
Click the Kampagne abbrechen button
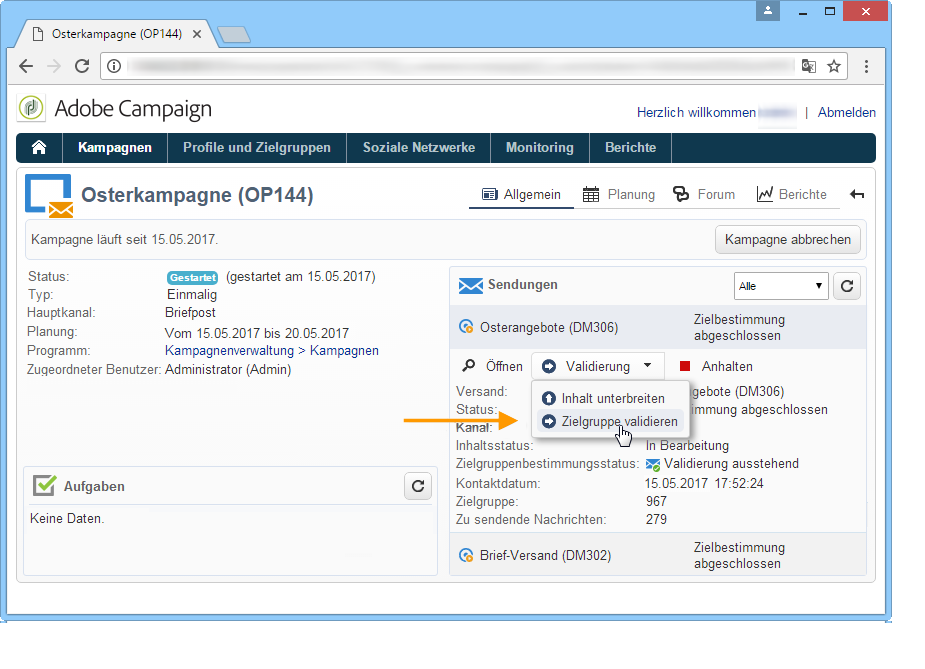(788, 240)
